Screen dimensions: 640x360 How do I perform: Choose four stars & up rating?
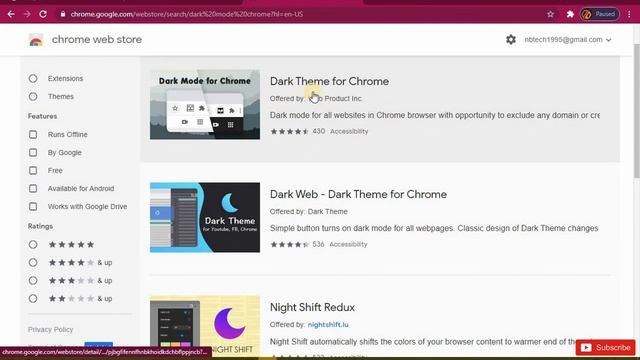[33, 262]
